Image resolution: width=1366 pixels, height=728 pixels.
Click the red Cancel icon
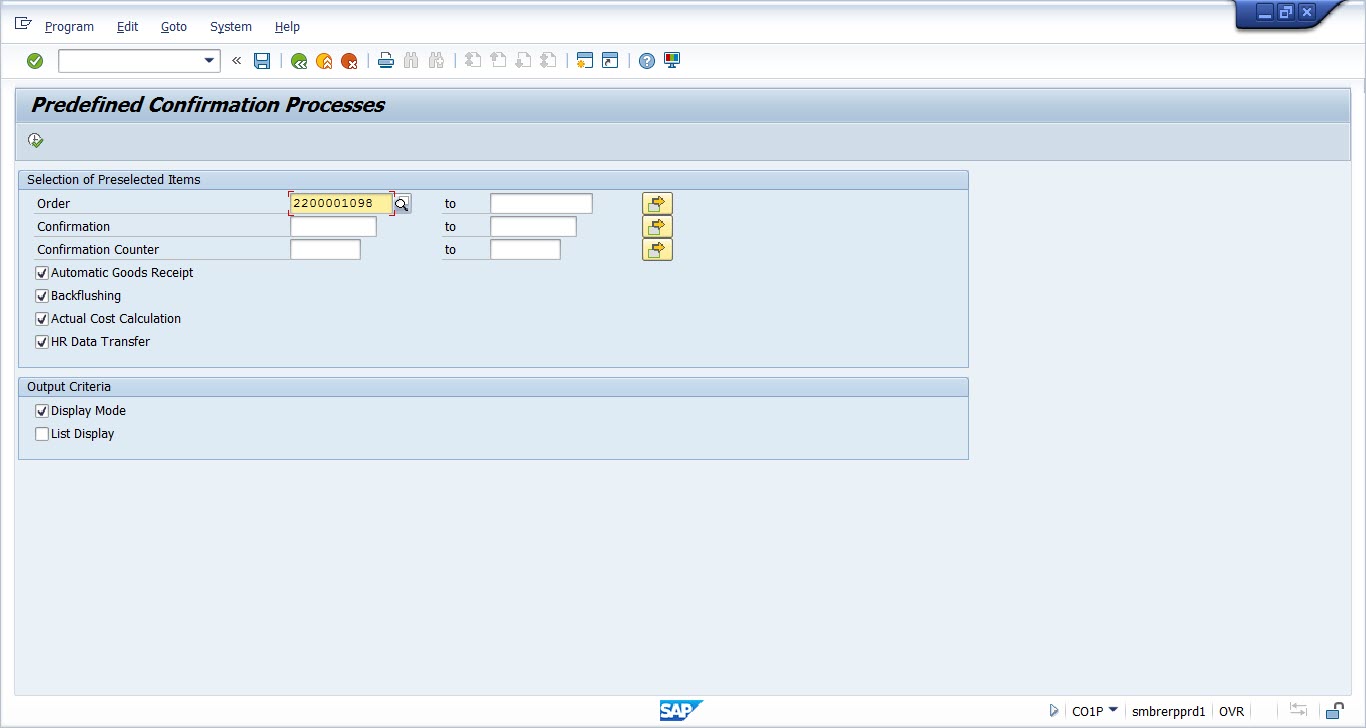pos(349,61)
